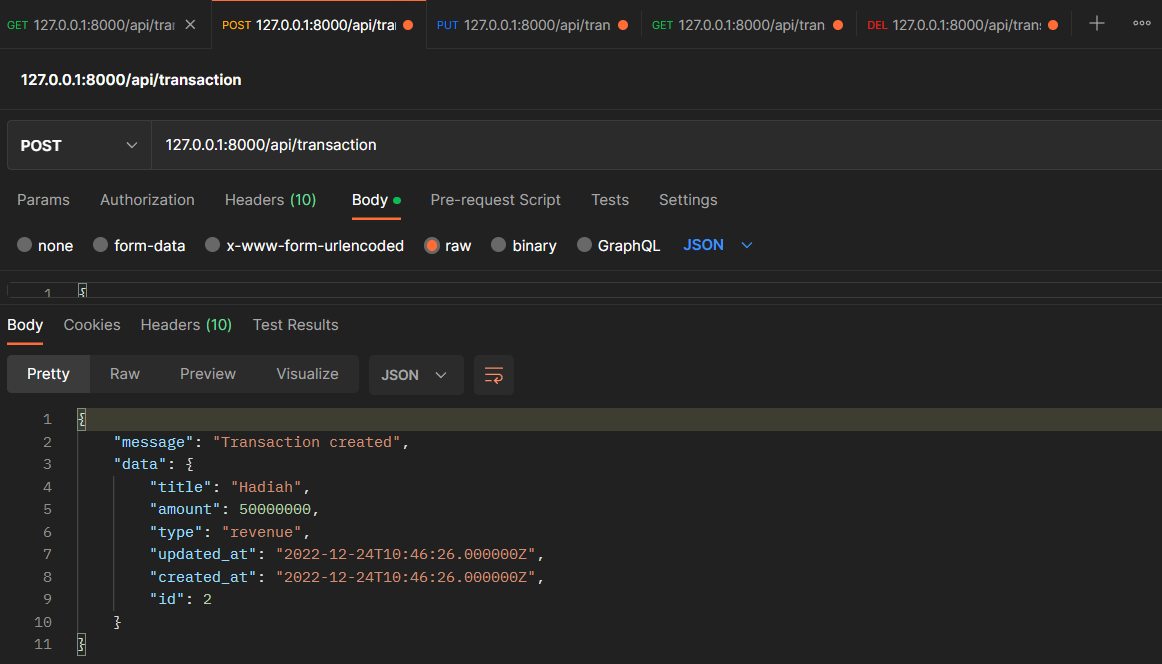Viewport: 1162px width, 664px height.
Task: Open the Test Results tab
Action: (x=296, y=325)
